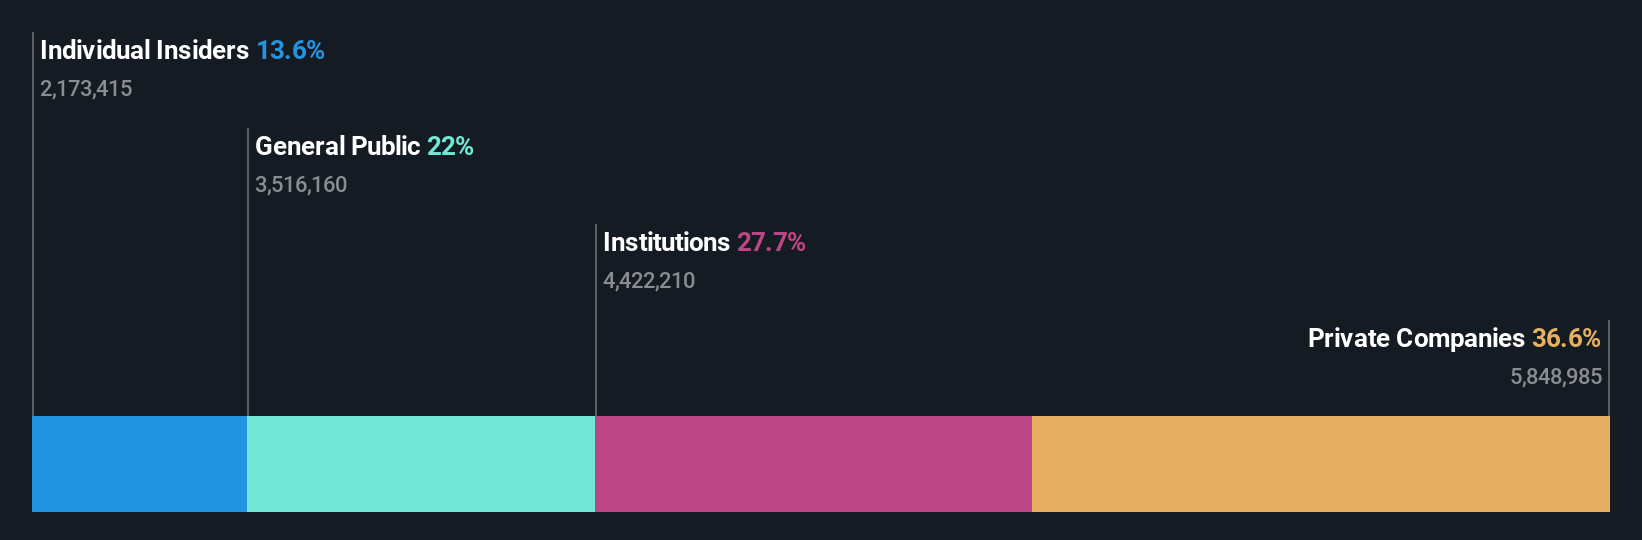Screen dimensions: 1642x540
Task: Click the 27.7% percentage value
Action: pos(771,242)
